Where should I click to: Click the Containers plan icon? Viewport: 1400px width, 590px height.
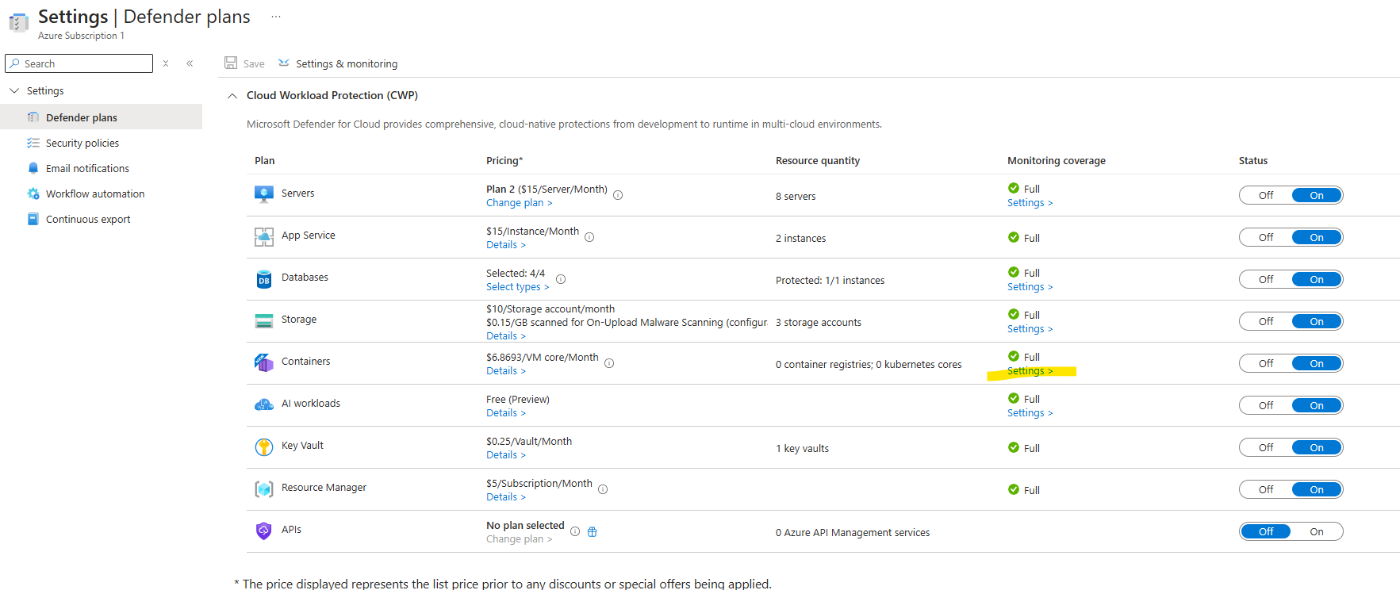[264, 363]
